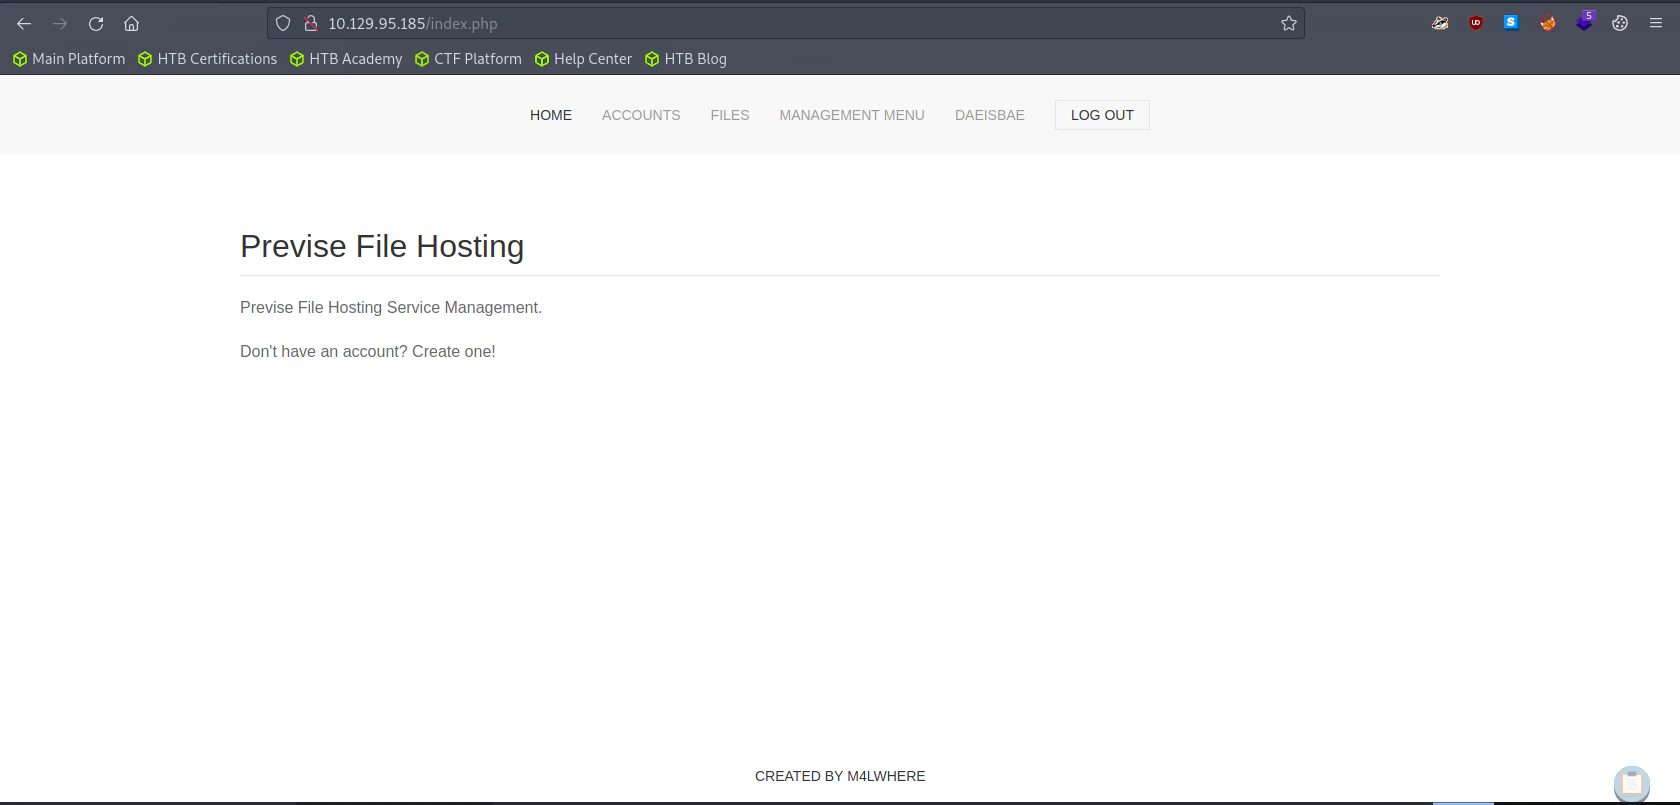The width and height of the screenshot is (1680, 805).
Task: Open the tracking protection shield icon
Action: (x=283, y=23)
